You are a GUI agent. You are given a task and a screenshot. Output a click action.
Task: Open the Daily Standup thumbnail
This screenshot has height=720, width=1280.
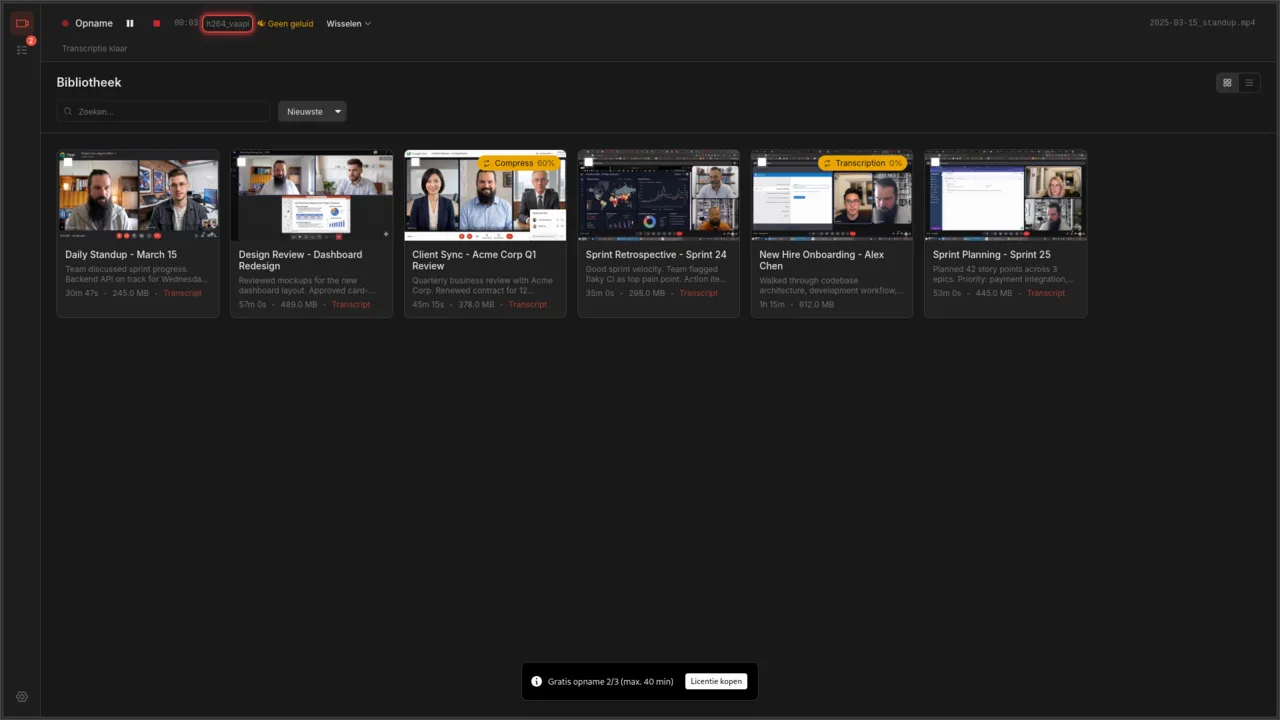pos(138,196)
